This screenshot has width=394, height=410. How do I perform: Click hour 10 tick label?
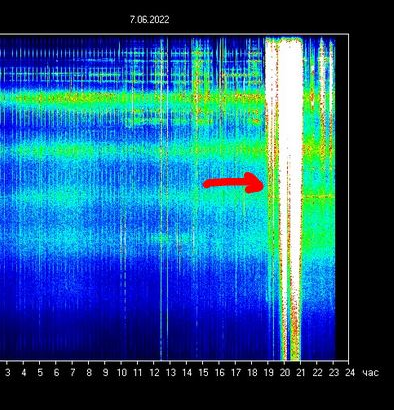(122, 372)
